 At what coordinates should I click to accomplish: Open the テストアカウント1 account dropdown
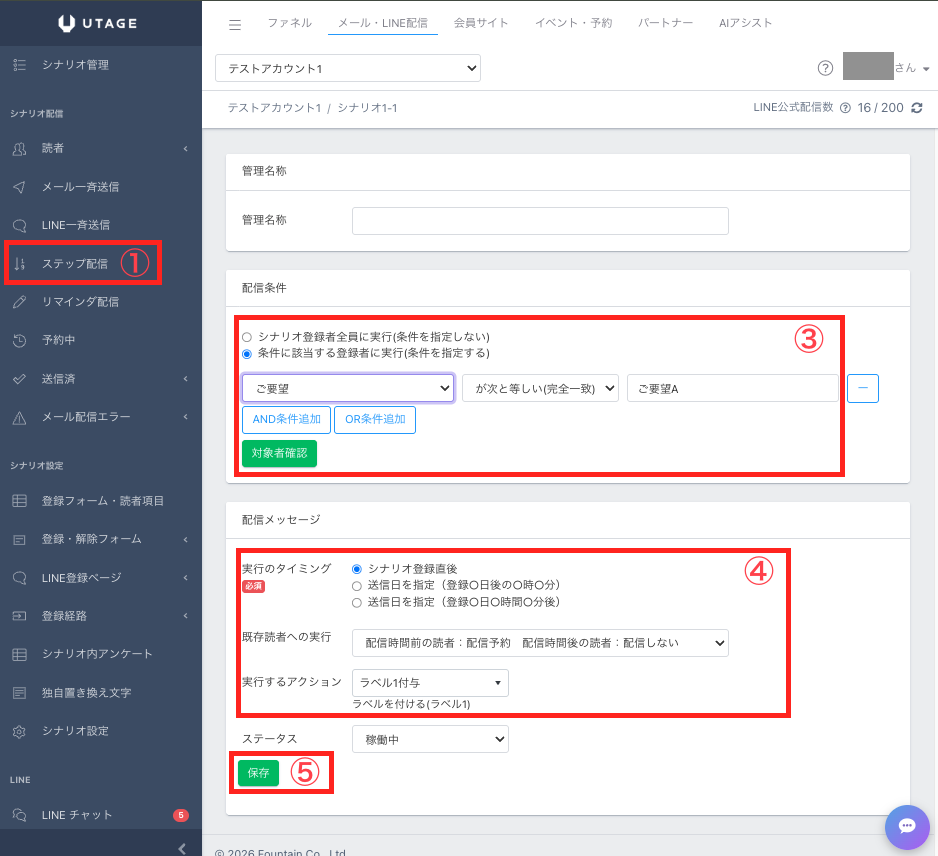348,68
